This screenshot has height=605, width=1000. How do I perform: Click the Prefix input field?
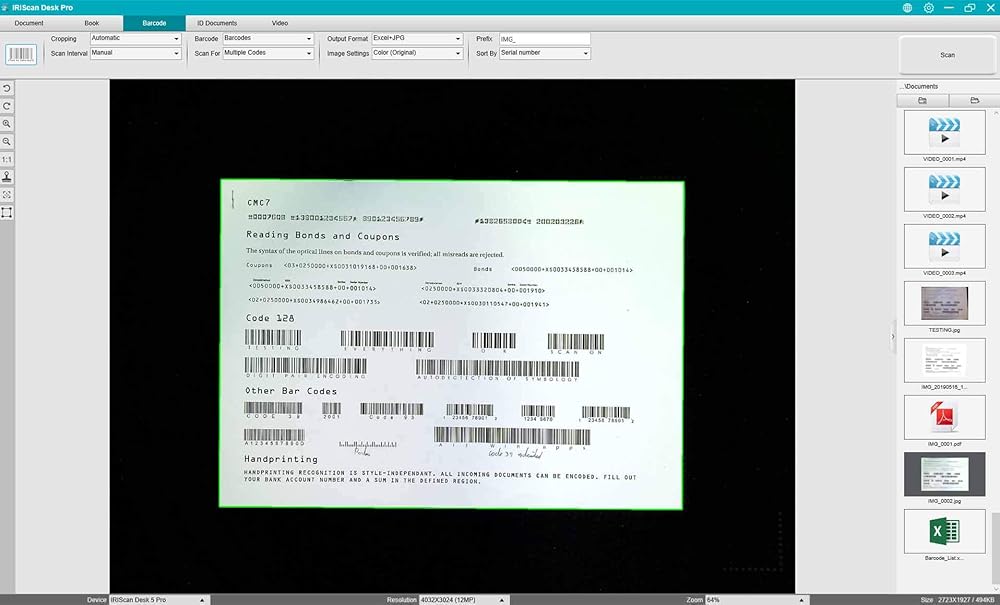[544, 38]
